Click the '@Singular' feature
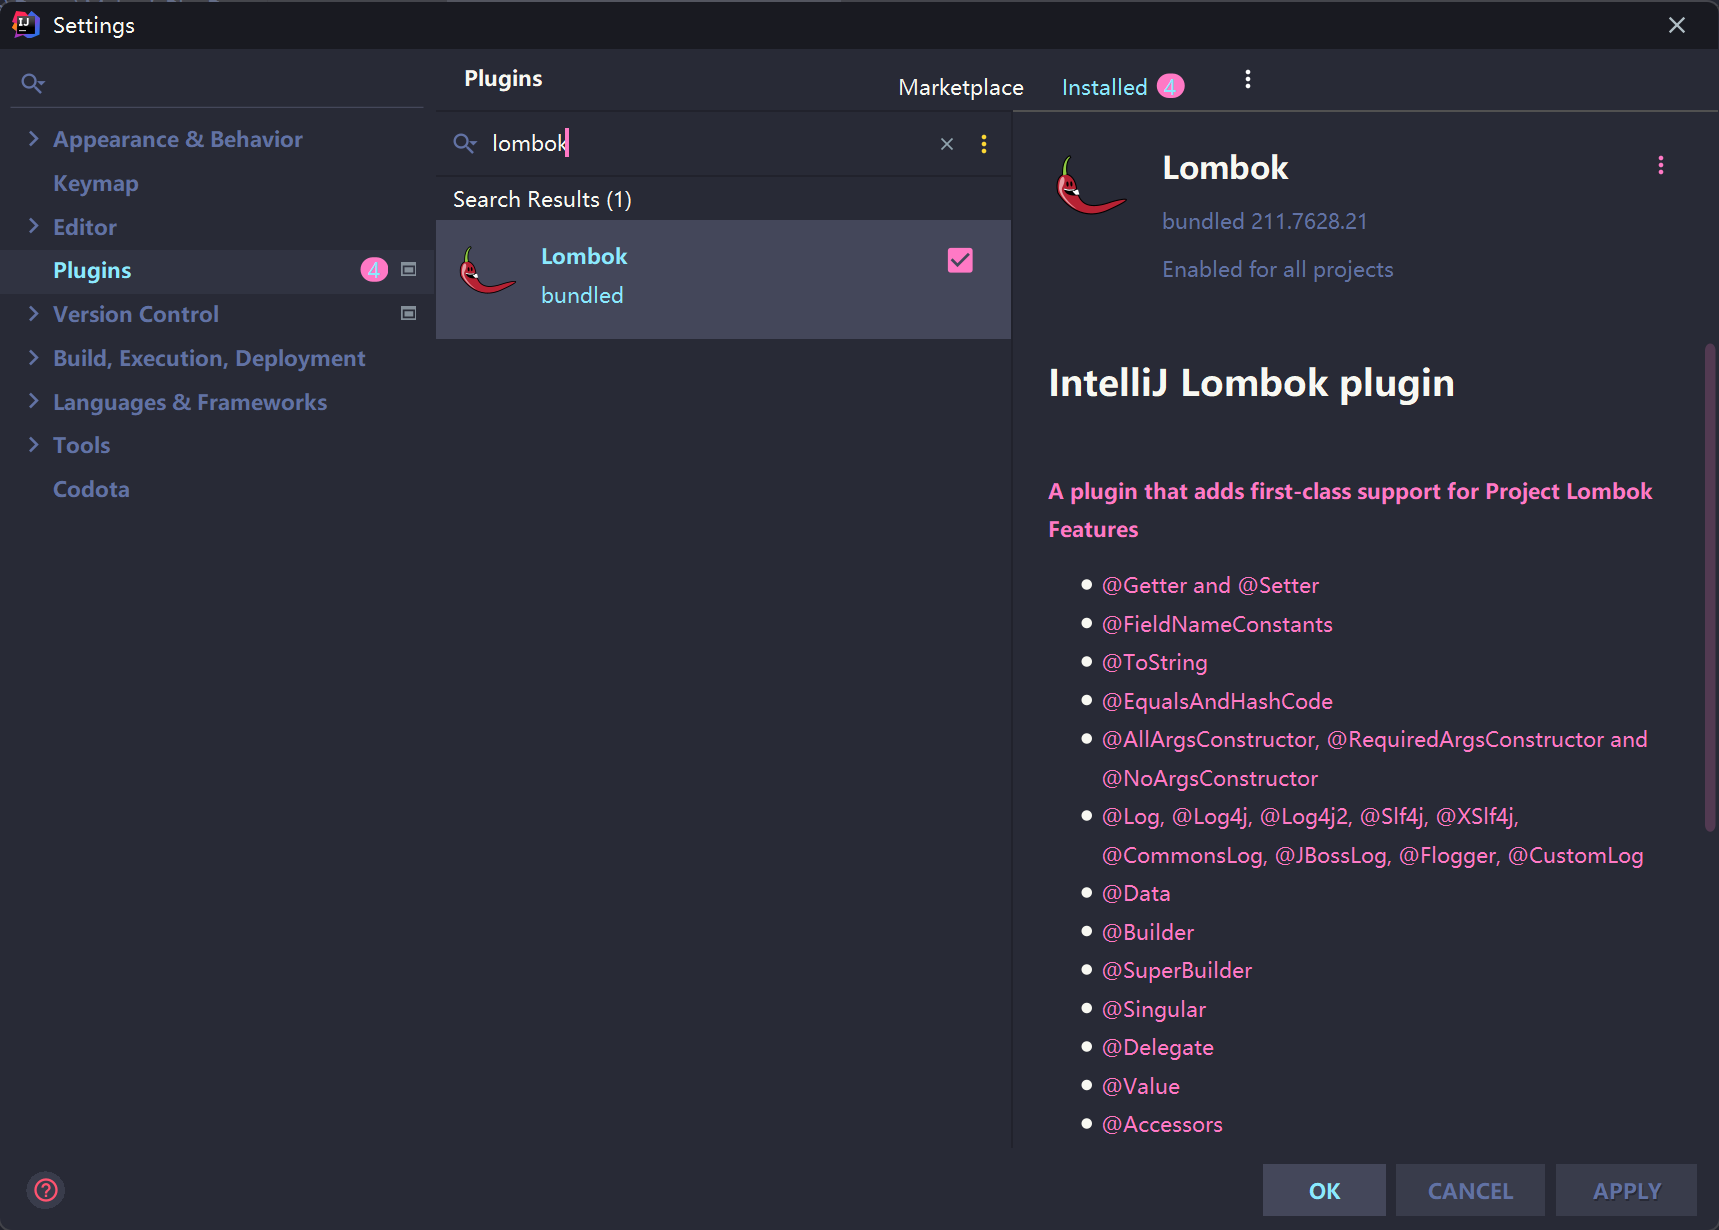The height and width of the screenshot is (1230, 1719). pyautogui.click(x=1153, y=1009)
